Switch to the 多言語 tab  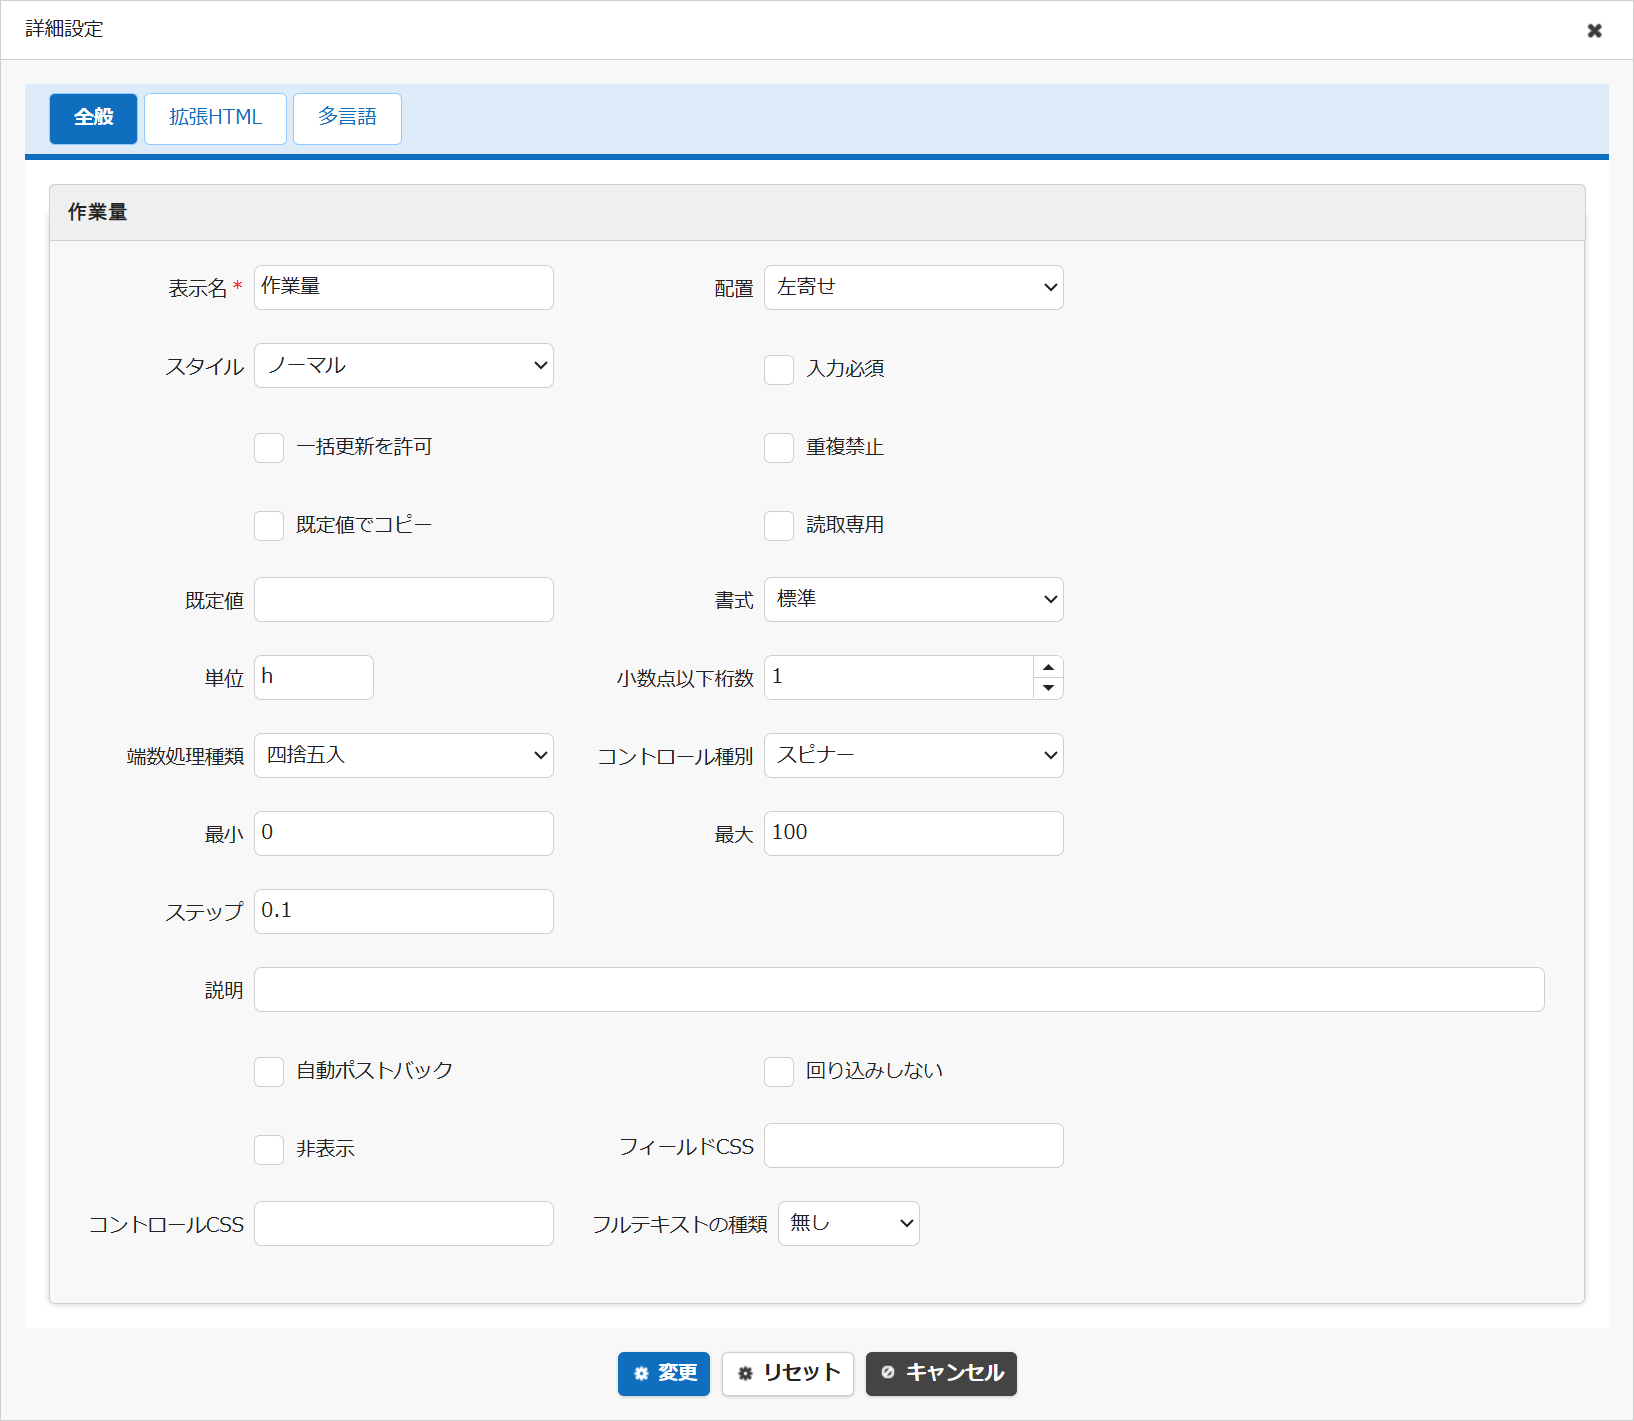[x=347, y=118]
